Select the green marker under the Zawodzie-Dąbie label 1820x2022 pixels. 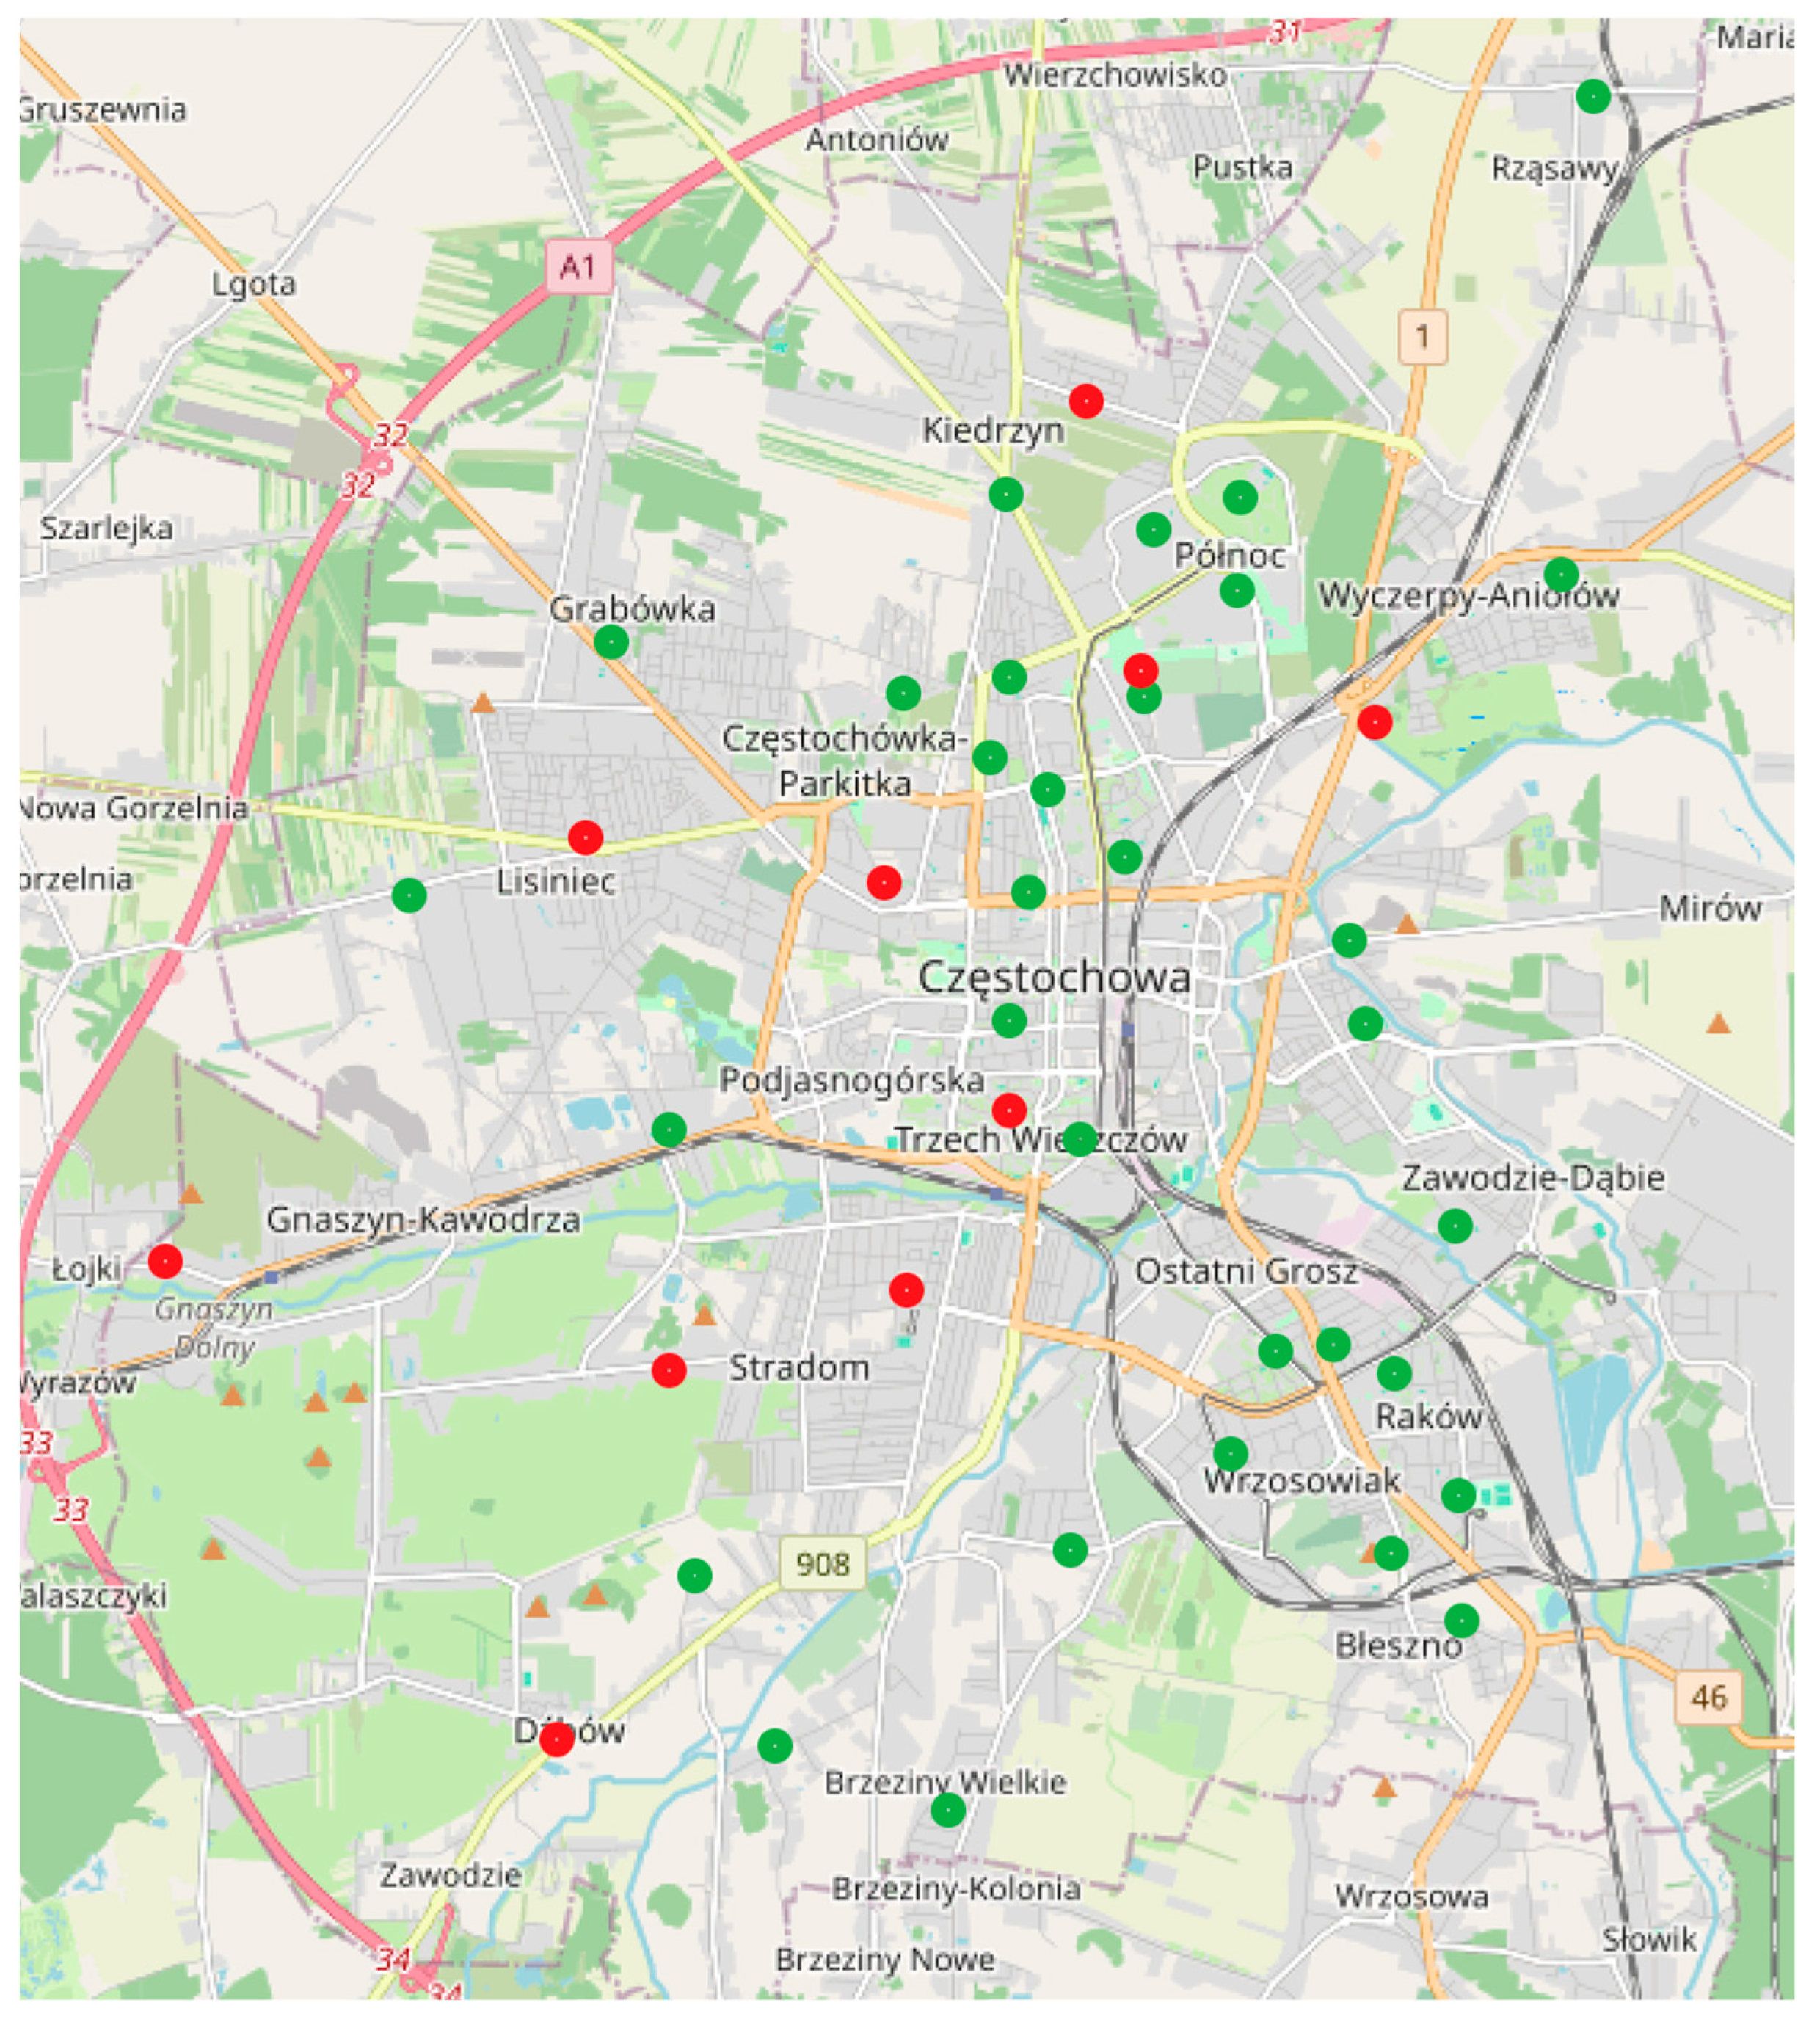pyautogui.click(x=1455, y=1225)
